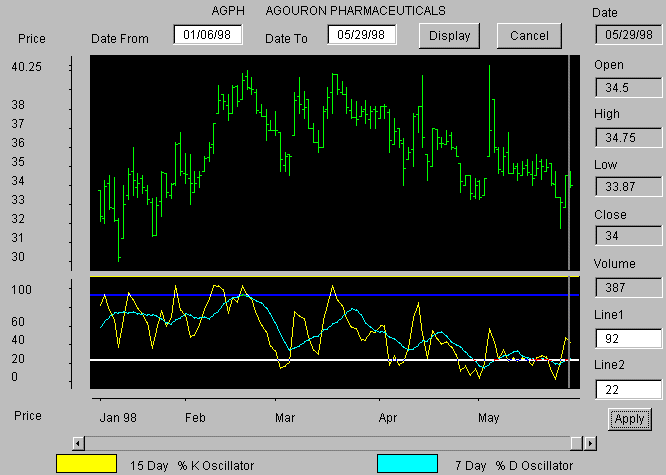Click the Low price field
Image resolution: width=666 pixels, height=475 pixels.
[x=628, y=188]
